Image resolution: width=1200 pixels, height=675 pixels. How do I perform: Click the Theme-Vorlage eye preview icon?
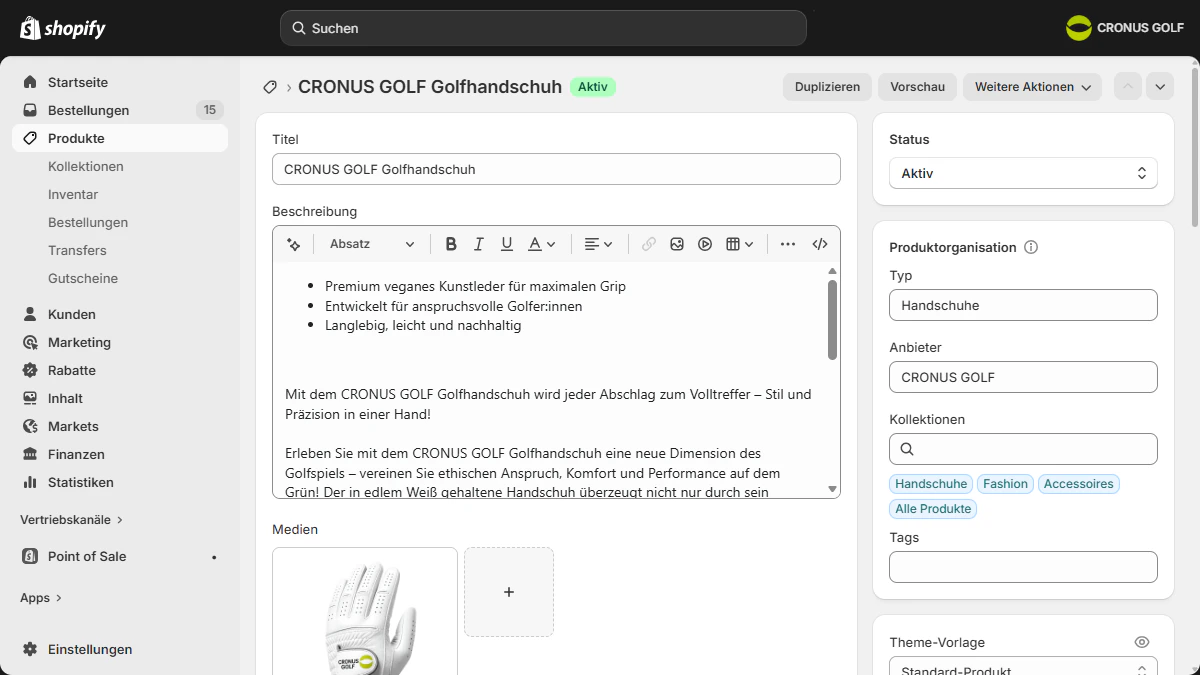click(1142, 642)
